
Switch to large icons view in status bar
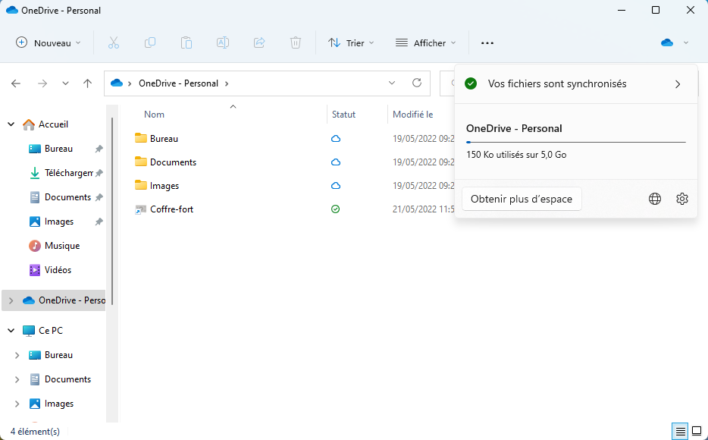click(x=697, y=431)
